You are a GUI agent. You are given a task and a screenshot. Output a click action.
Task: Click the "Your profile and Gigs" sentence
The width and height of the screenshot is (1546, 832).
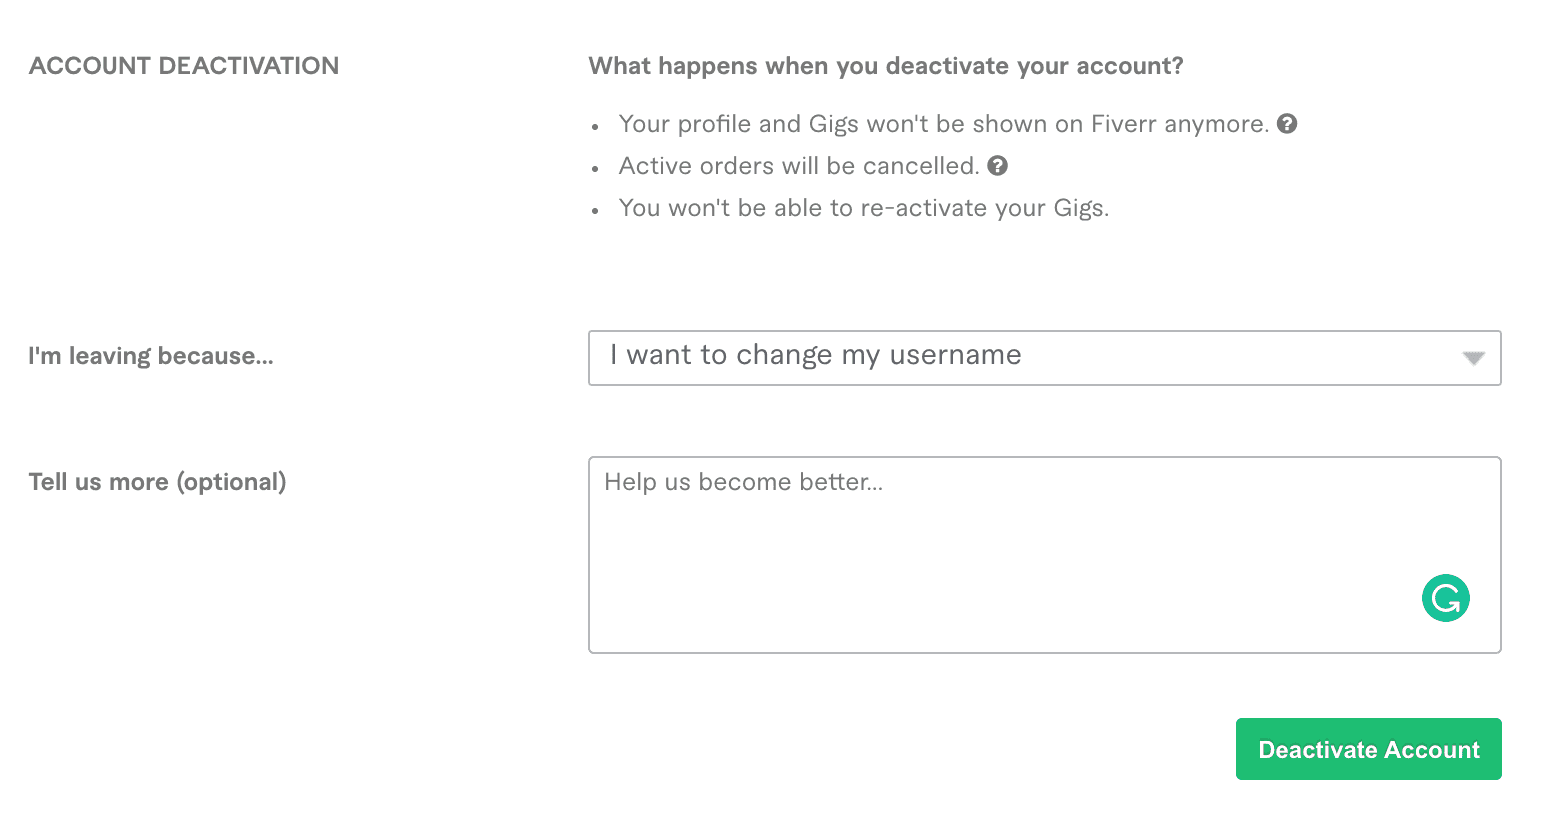pyautogui.click(x=943, y=124)
